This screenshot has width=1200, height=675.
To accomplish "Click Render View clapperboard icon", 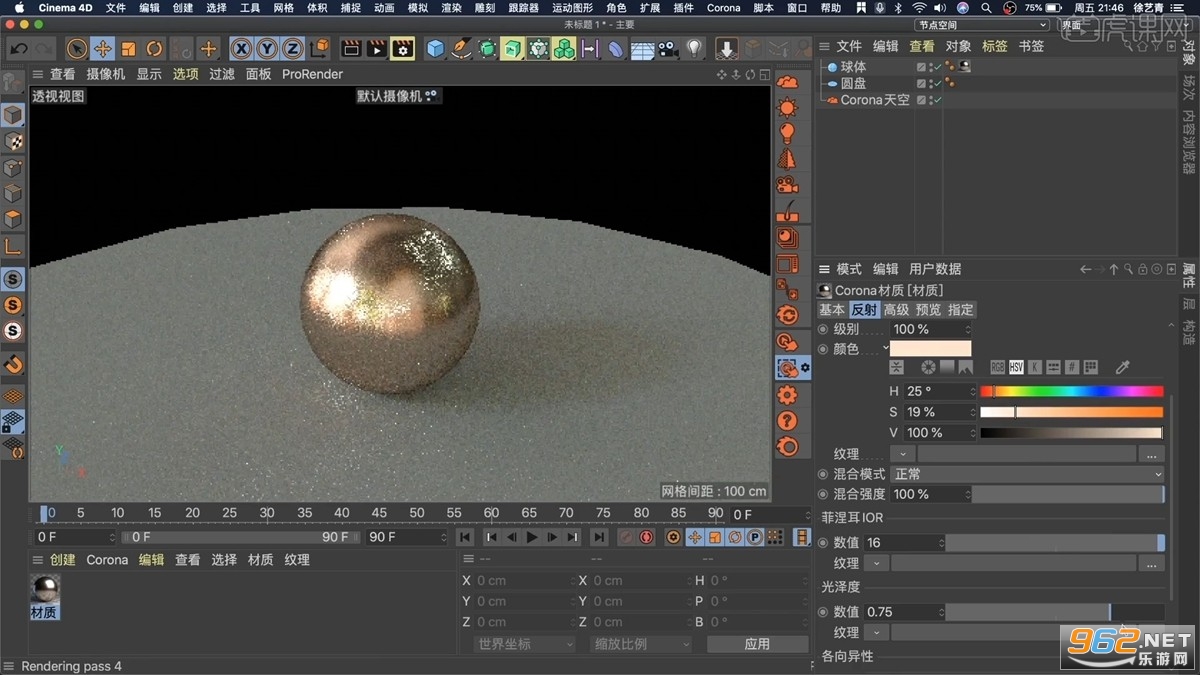I will coord(351,48).
